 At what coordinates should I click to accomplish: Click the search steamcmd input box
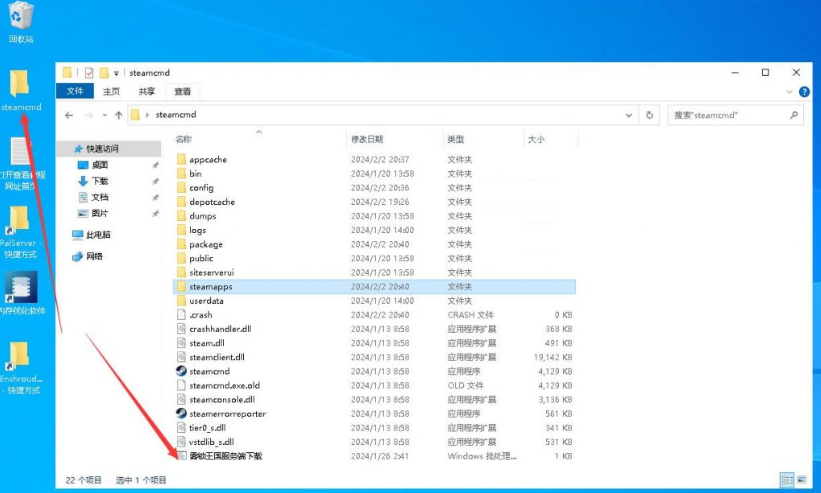[730, 115]
